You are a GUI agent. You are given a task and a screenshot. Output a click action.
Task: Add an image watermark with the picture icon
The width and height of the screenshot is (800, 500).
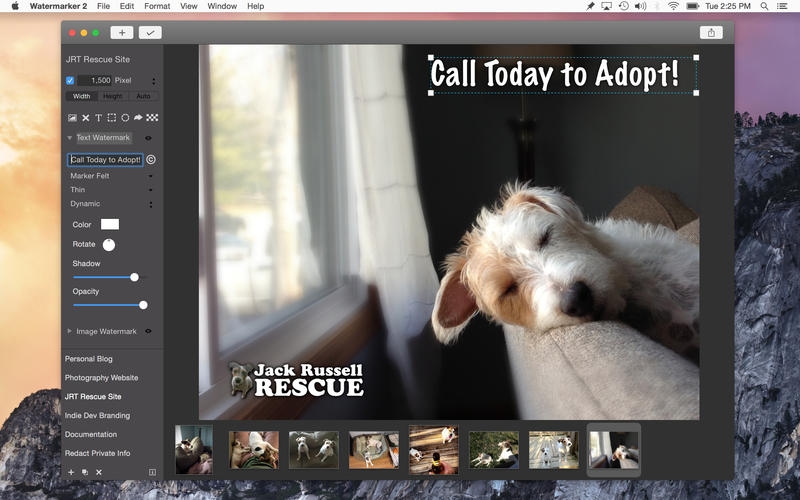pos(72,118)
